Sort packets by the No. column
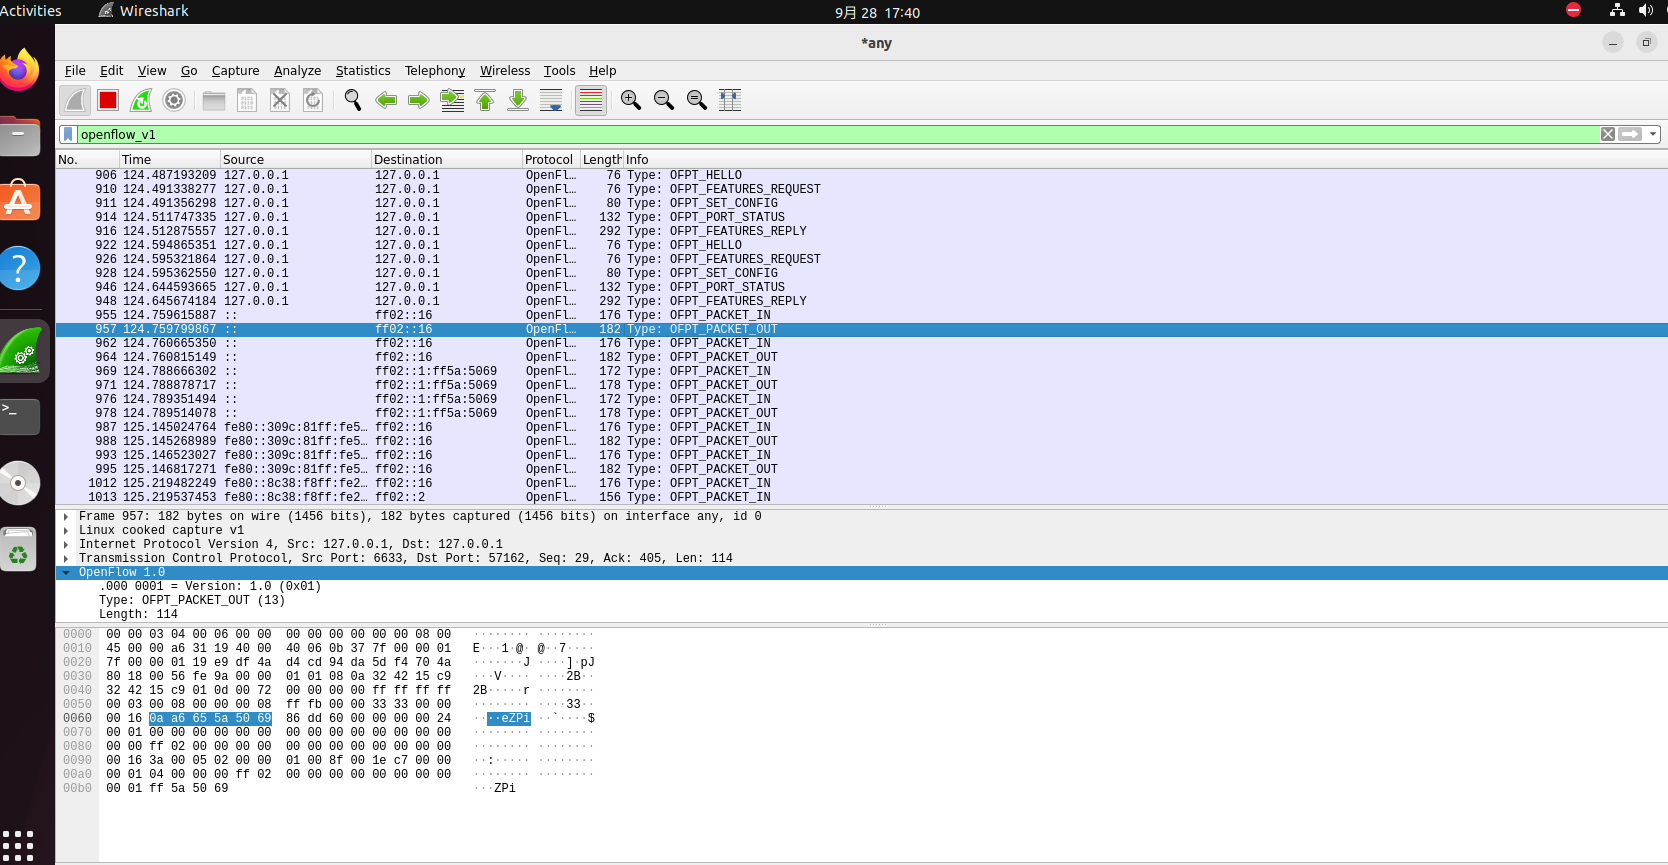This screenshot has height=865, width=1668. click(x=87, y=160)
